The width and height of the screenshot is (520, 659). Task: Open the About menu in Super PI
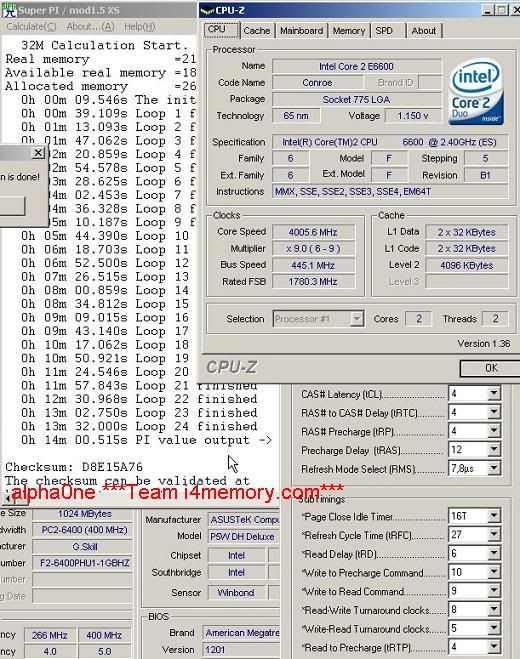pyautogui.click(x=90, y=27)
